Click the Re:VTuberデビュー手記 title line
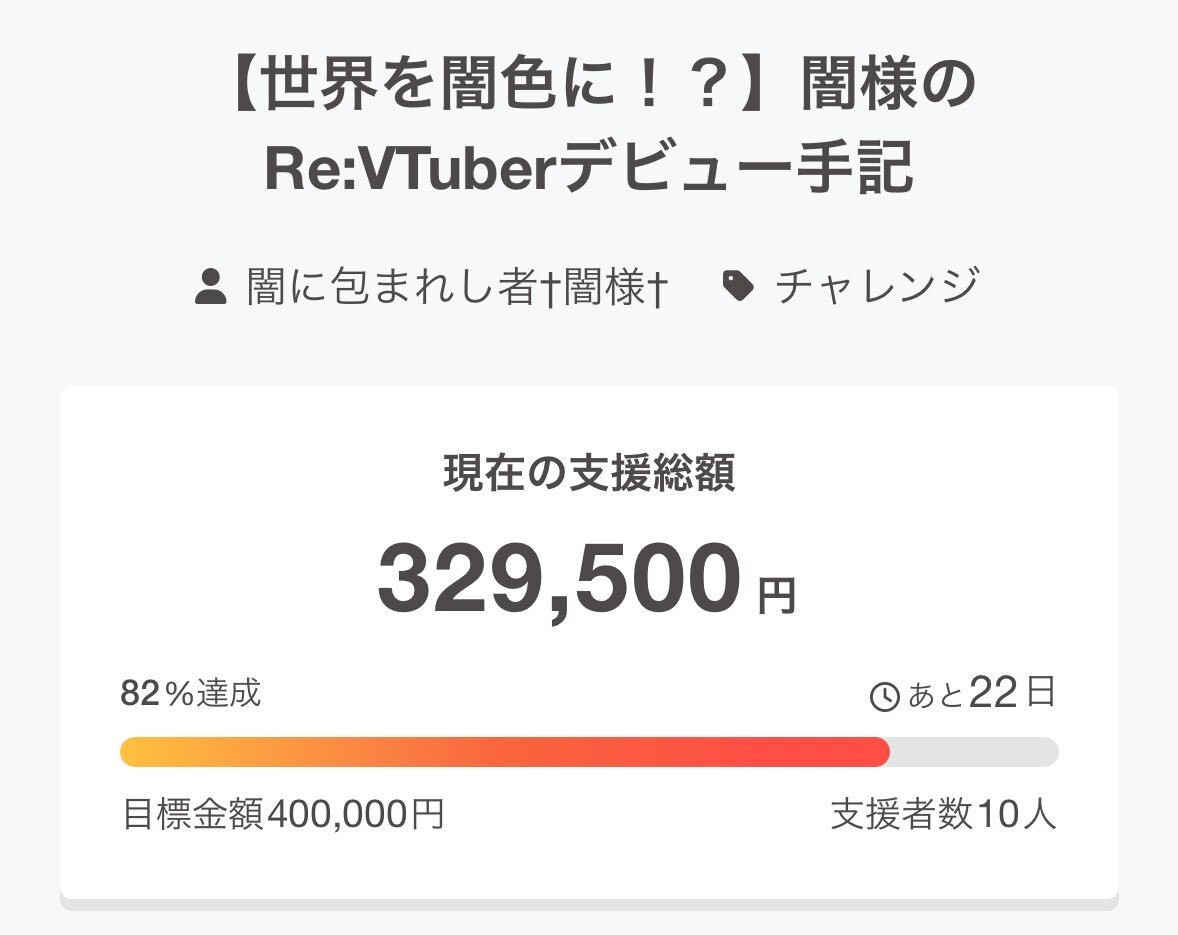This screenshot has width=1178, height=935. [x=589, y=166]
